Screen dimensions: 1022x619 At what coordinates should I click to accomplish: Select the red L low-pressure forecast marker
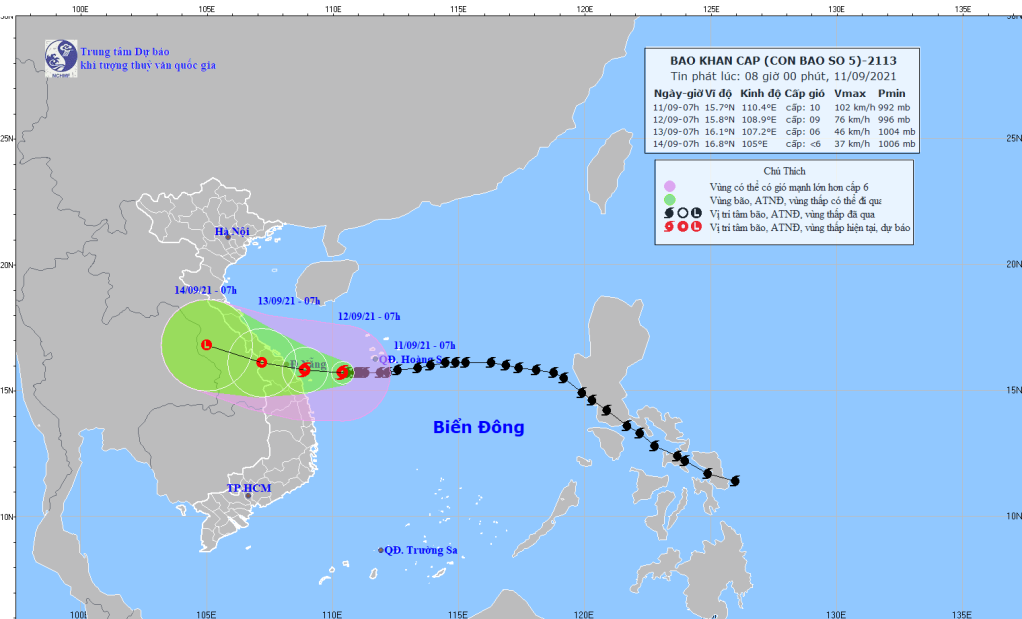pos(206,345)
